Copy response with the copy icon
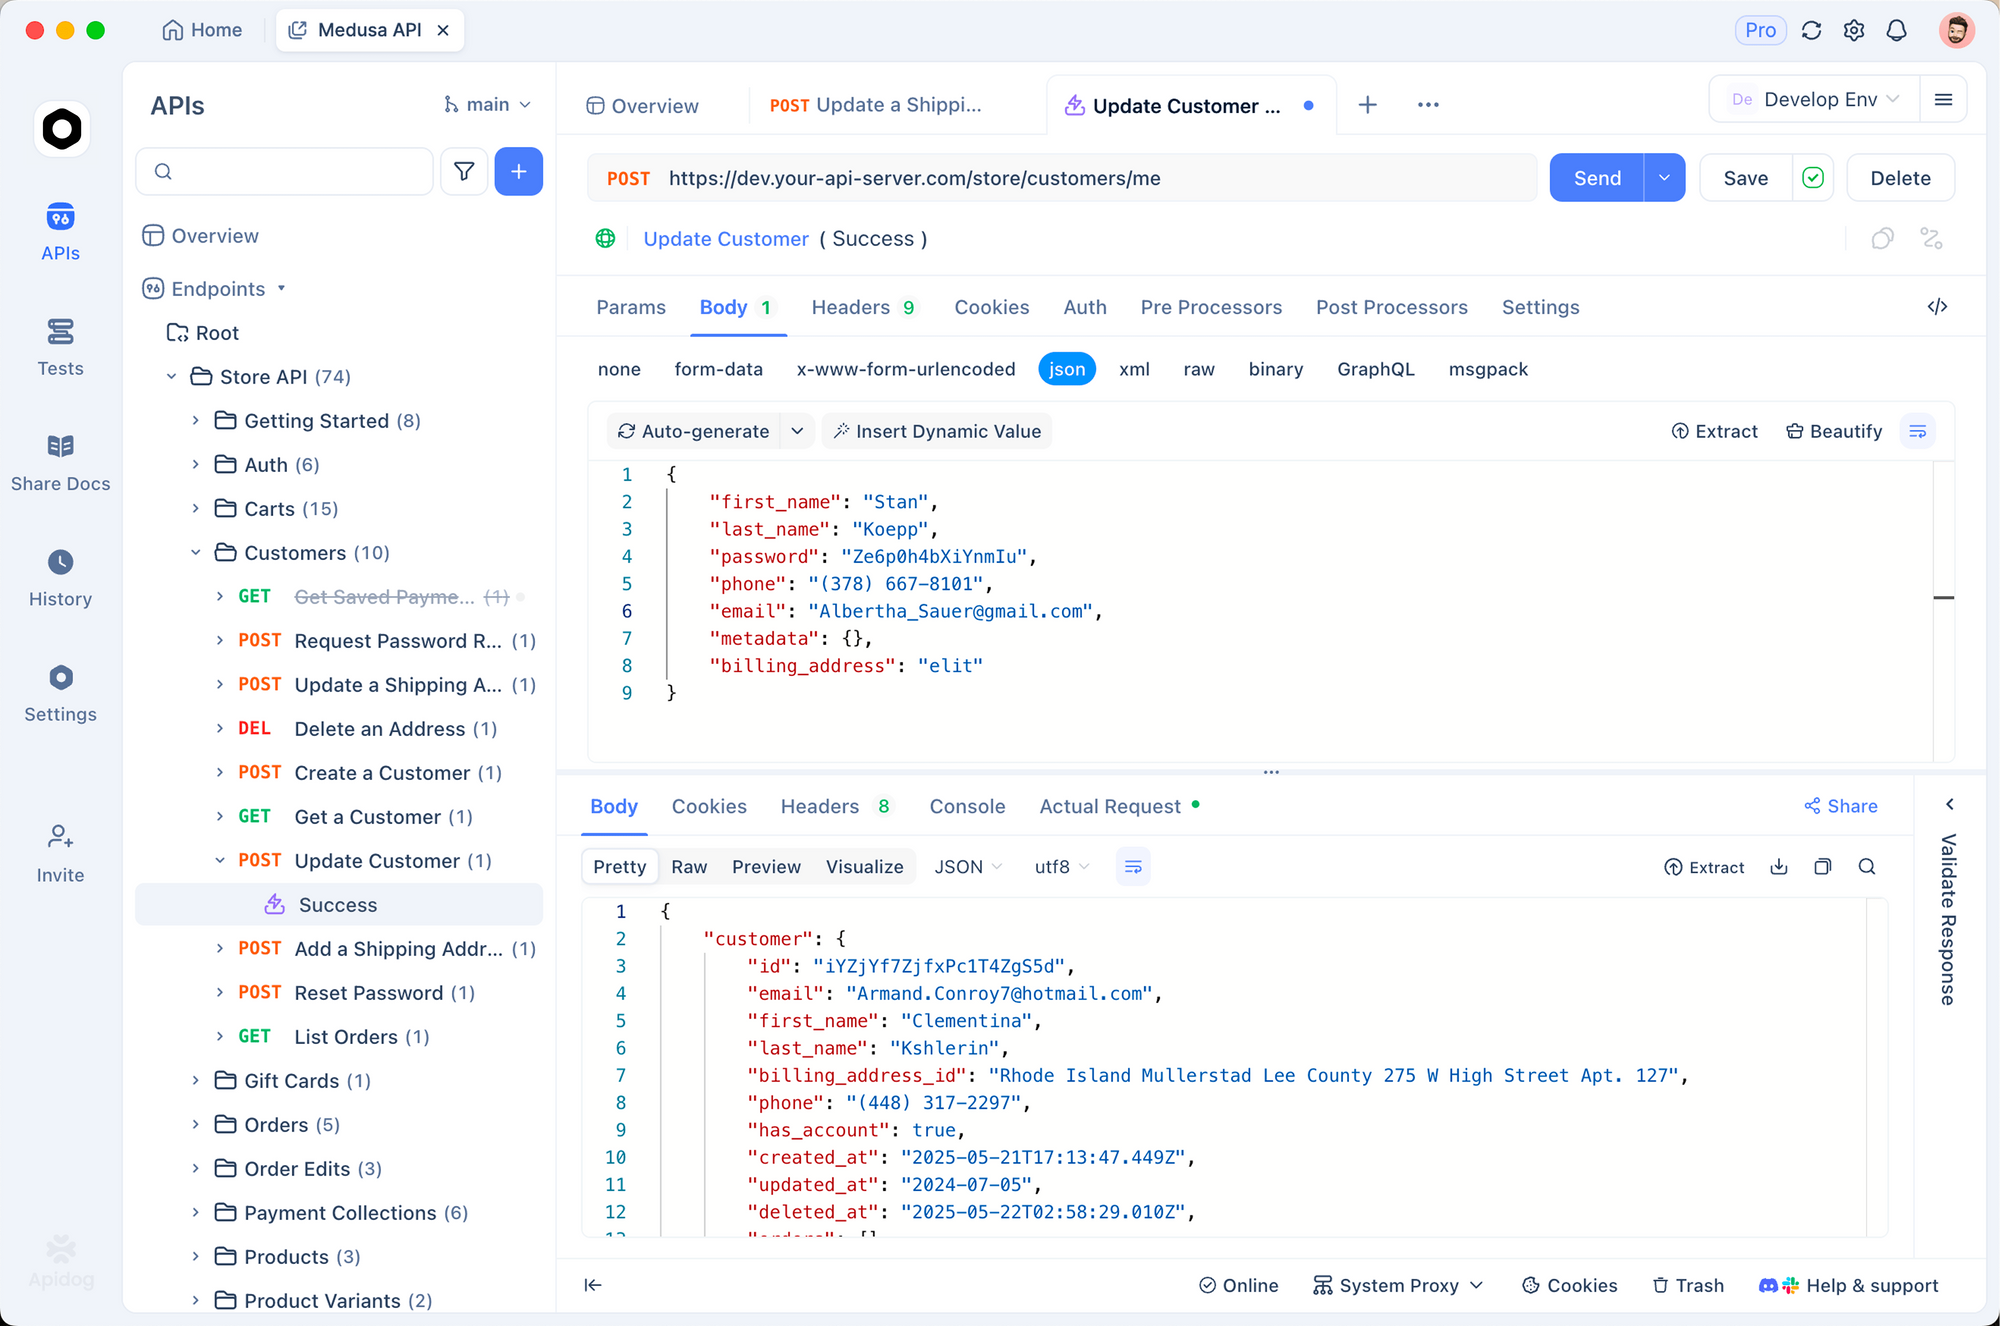 tap(1823, 867)
